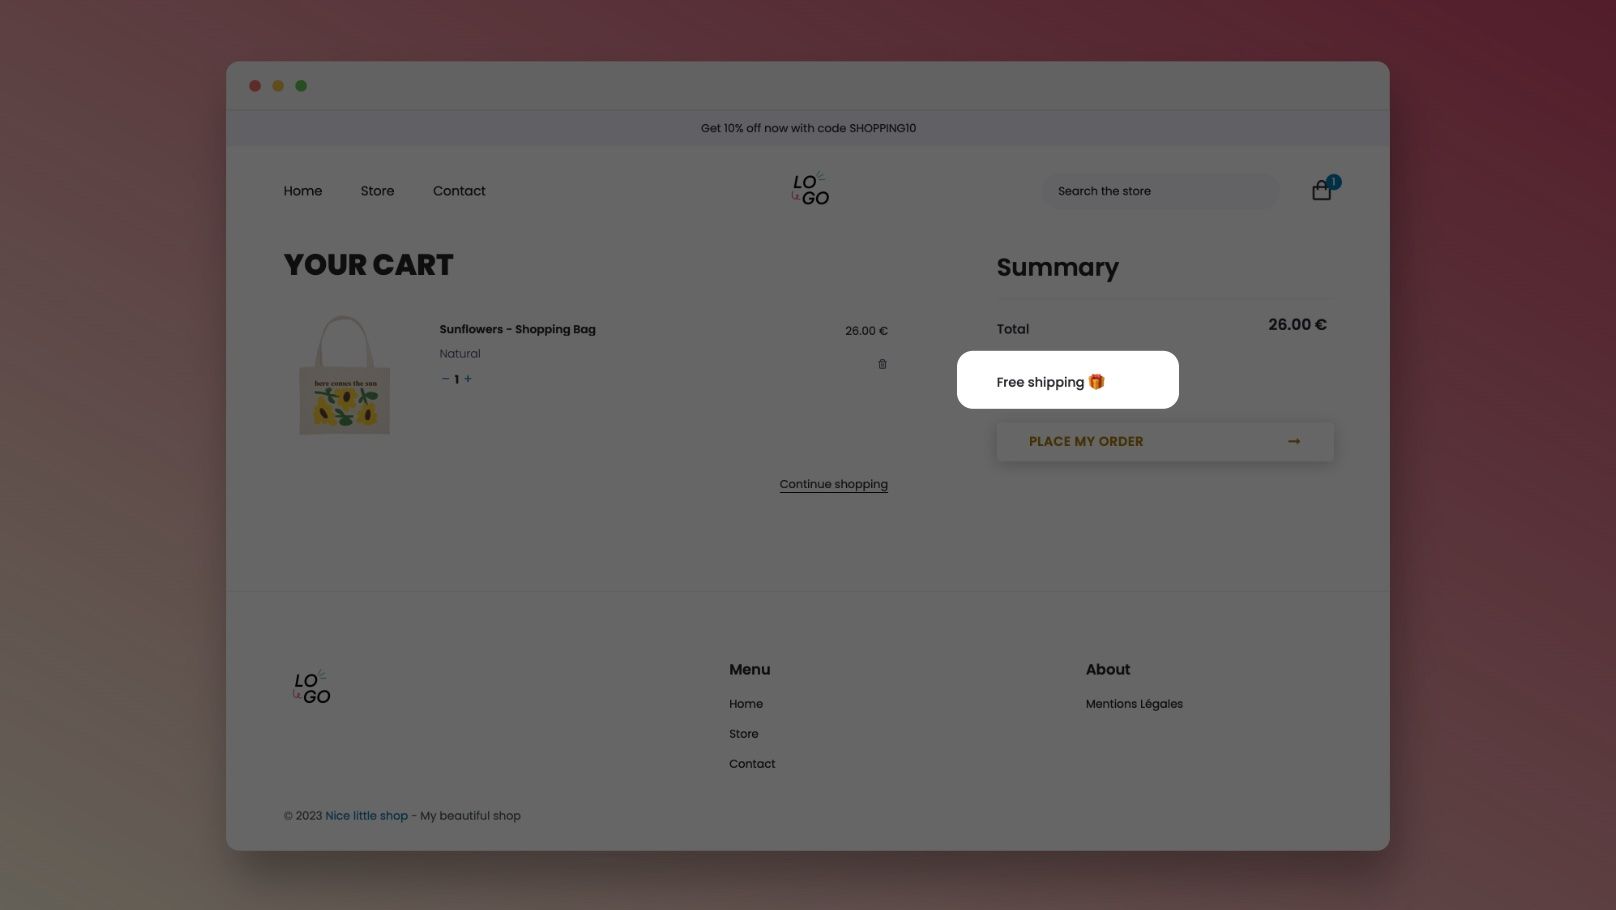Open the shopping cart bag icon
The height and width of the screenshot is (910, 1616).
1322,190
